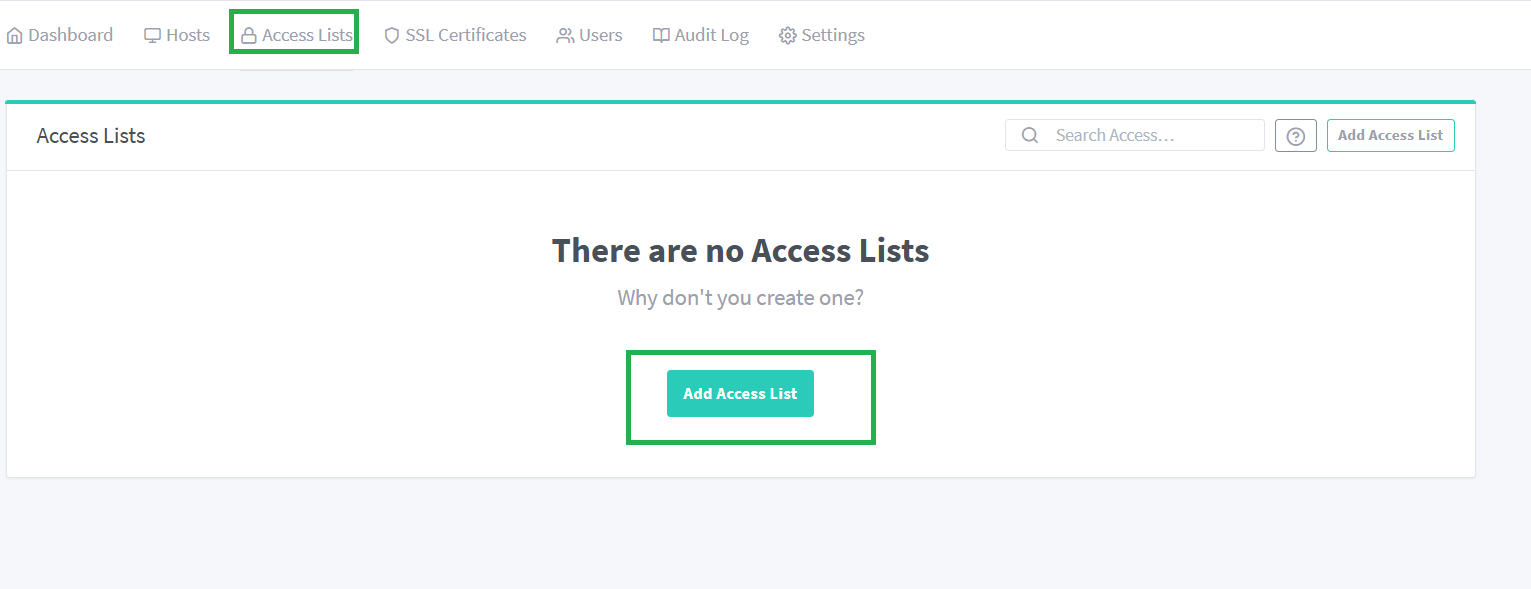1531x589 pixels.
Task: Navigate to the Users page
Action: 601,35
